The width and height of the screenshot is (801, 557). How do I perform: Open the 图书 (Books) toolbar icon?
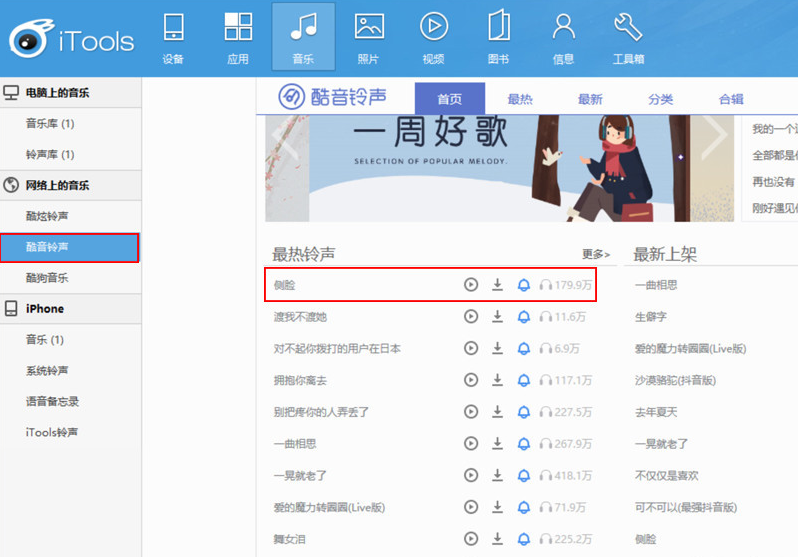[498, 37]
